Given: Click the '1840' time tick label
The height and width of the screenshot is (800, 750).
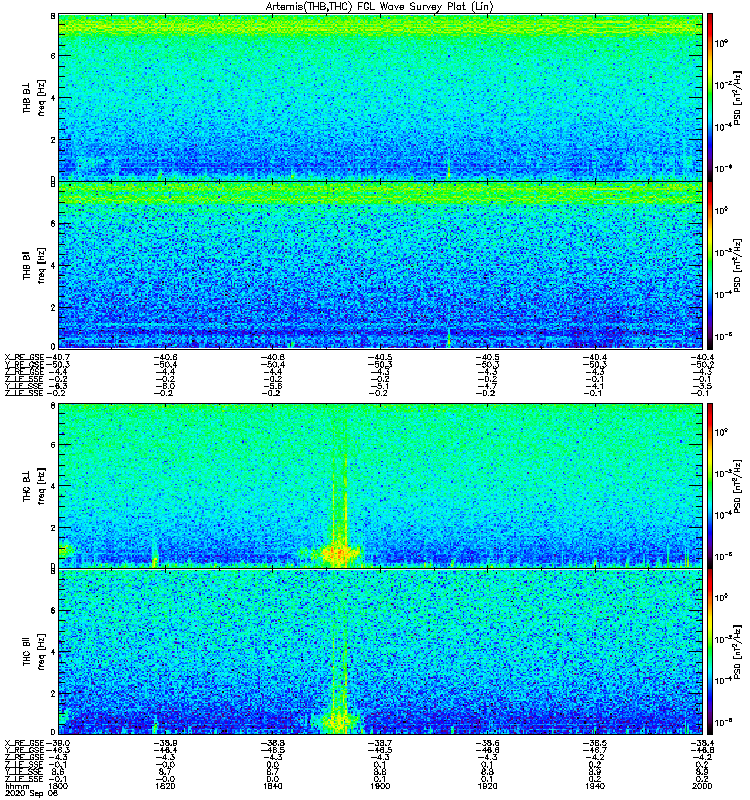Looking at the screenshot, I should 273,786.
